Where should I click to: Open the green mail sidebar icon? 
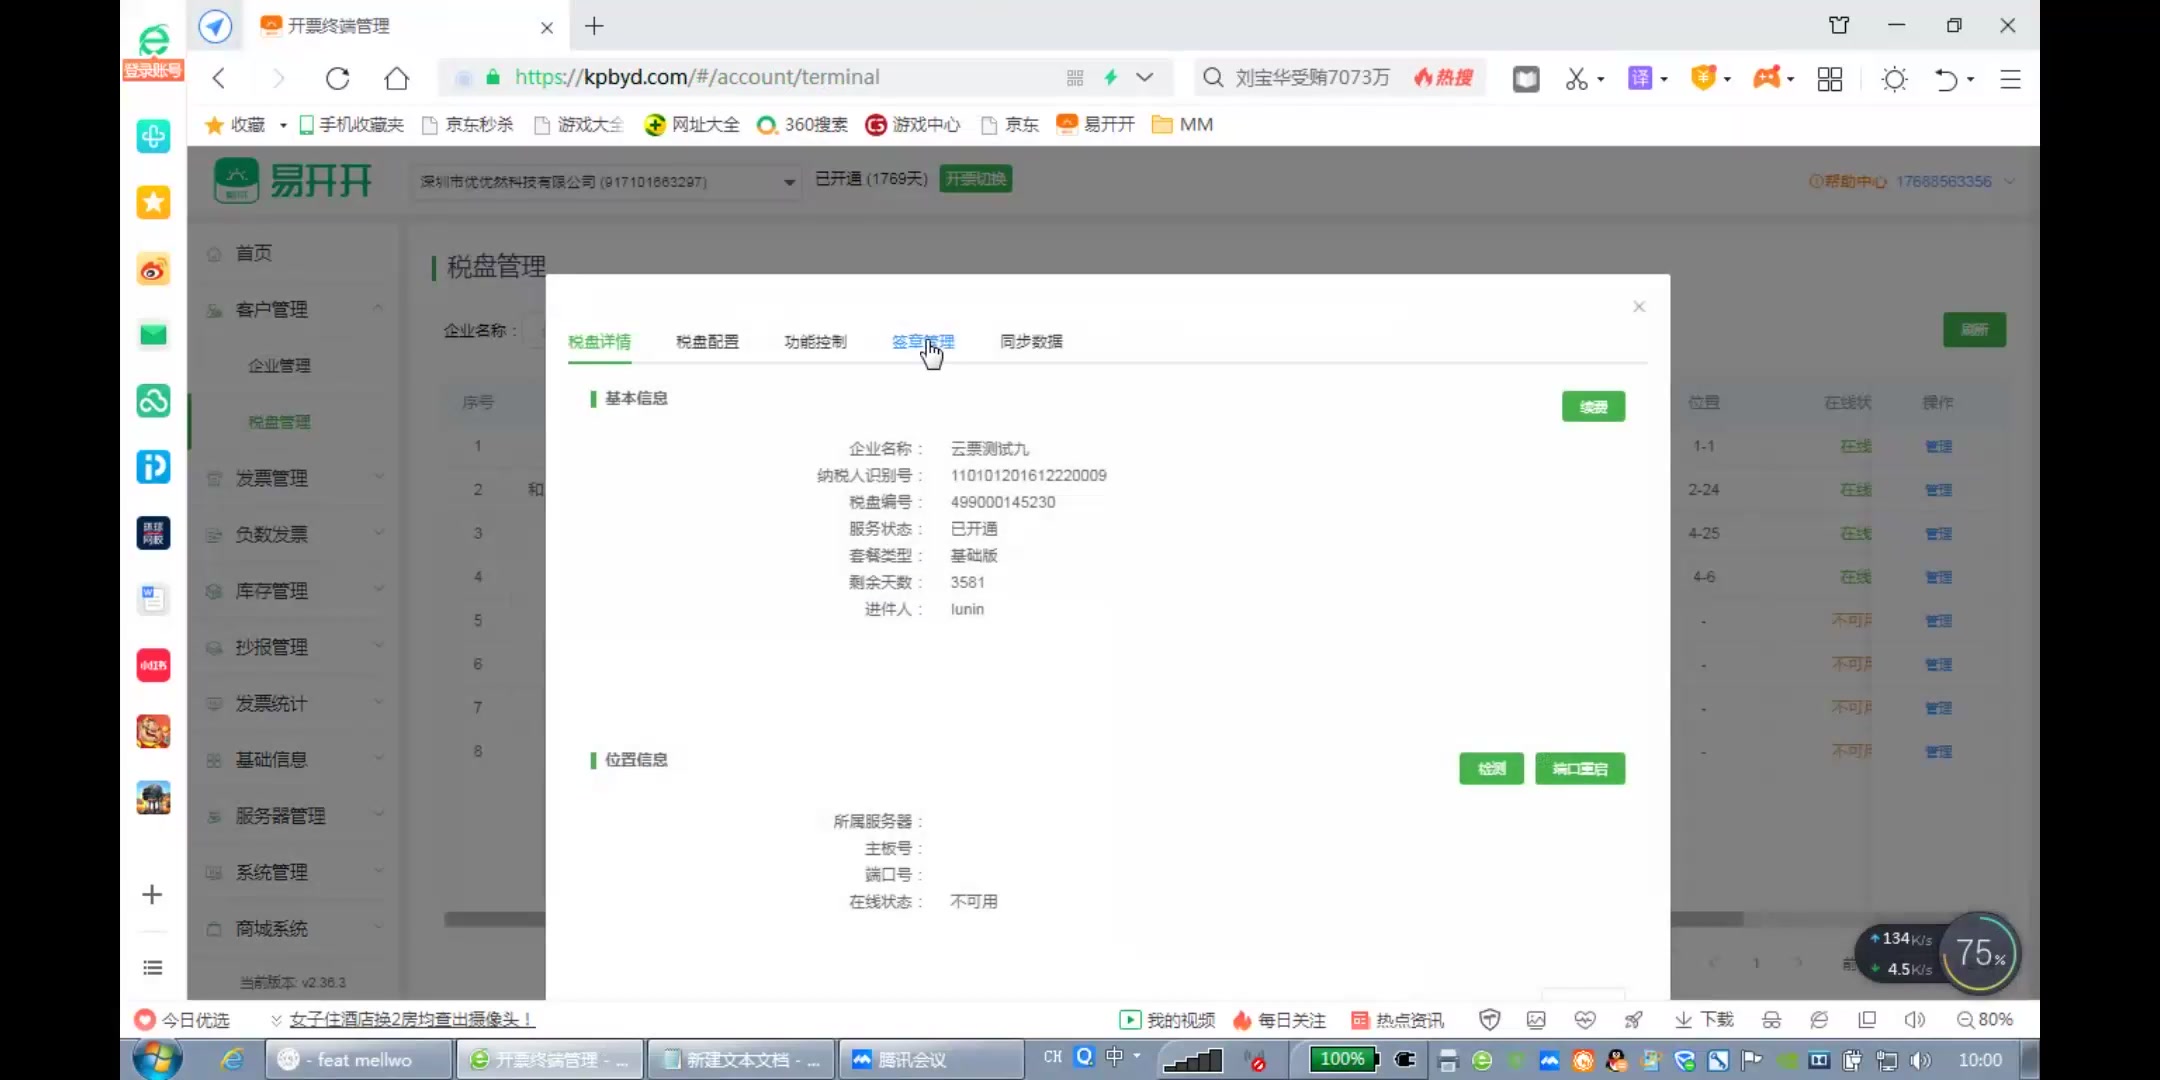(153, 334)
